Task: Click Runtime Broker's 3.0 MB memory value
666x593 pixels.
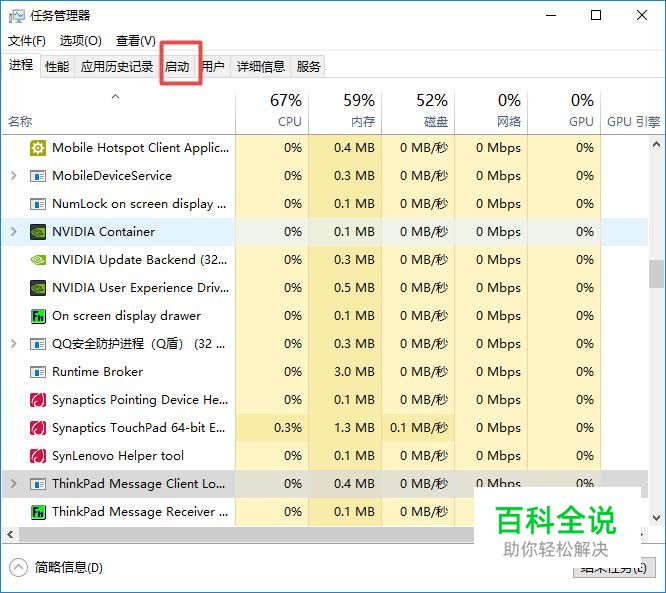Action: point(354,372)
